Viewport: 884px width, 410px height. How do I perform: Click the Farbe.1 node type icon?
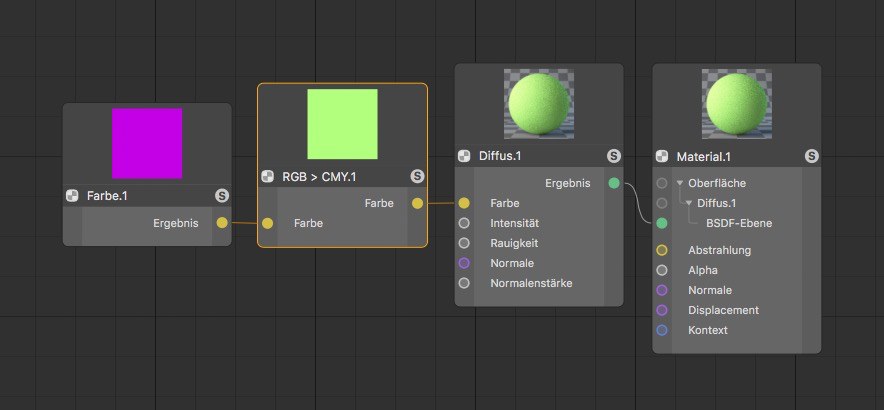click(72, 196)
